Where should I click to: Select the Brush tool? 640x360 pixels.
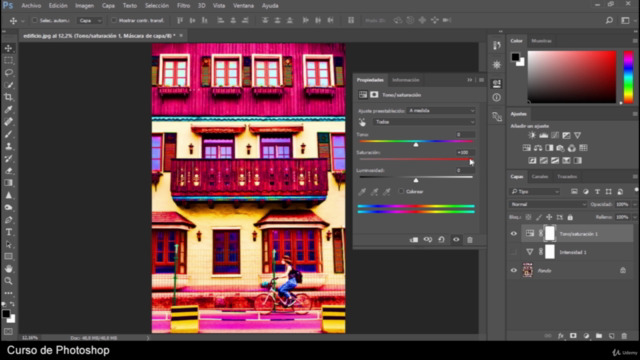(x=9, y=134)
